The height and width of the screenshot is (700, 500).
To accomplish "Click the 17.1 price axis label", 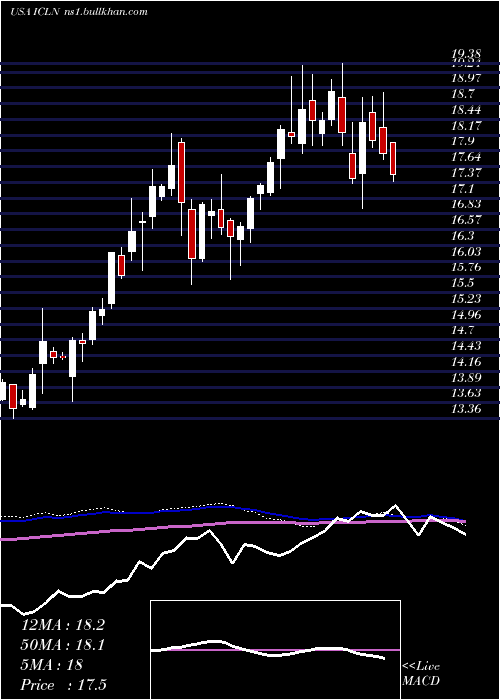I will (x=463, y=189).
